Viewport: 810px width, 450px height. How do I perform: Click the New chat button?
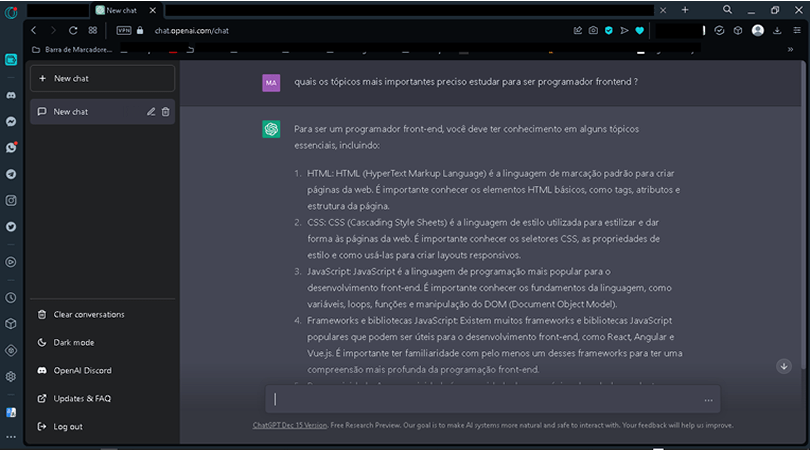coord(102,78)
